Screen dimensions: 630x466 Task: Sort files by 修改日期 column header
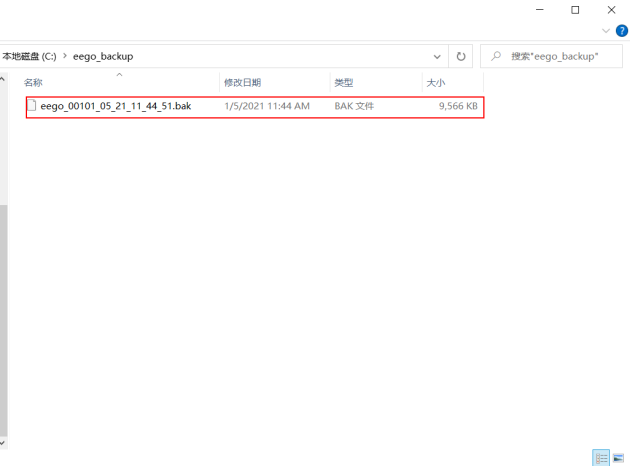242,83
